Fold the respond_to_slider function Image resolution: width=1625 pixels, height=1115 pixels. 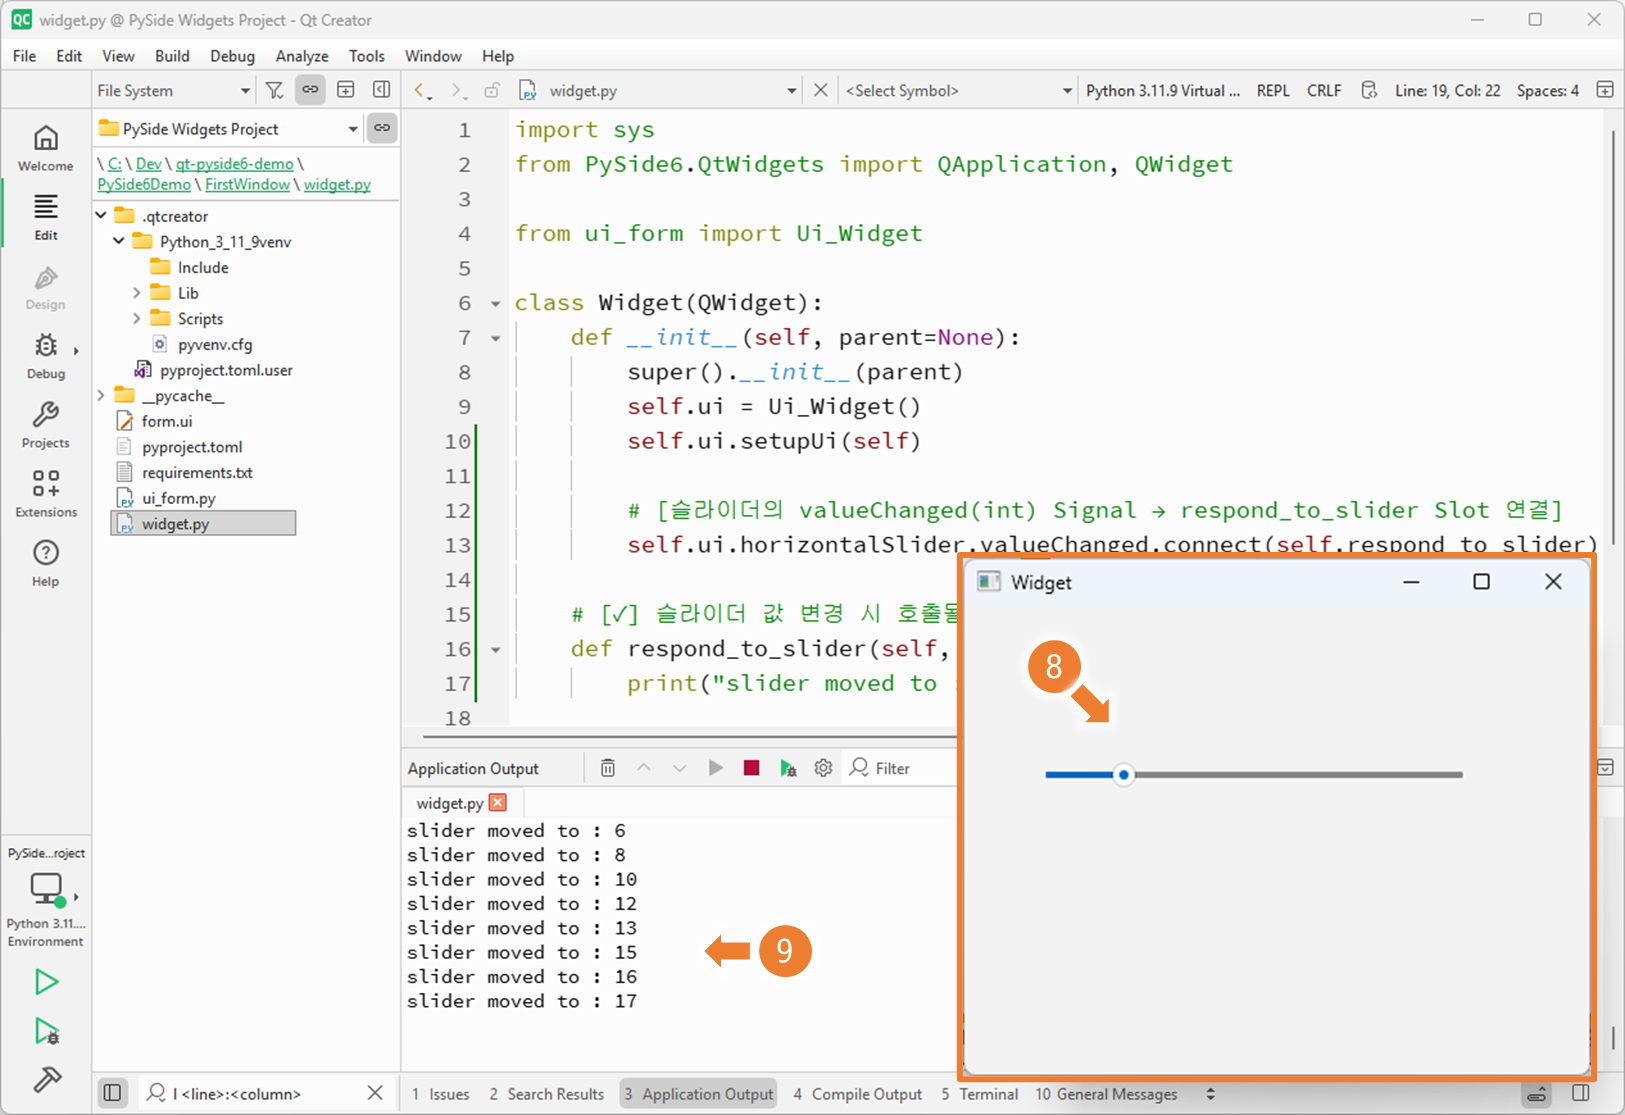(x=495, y=649)
